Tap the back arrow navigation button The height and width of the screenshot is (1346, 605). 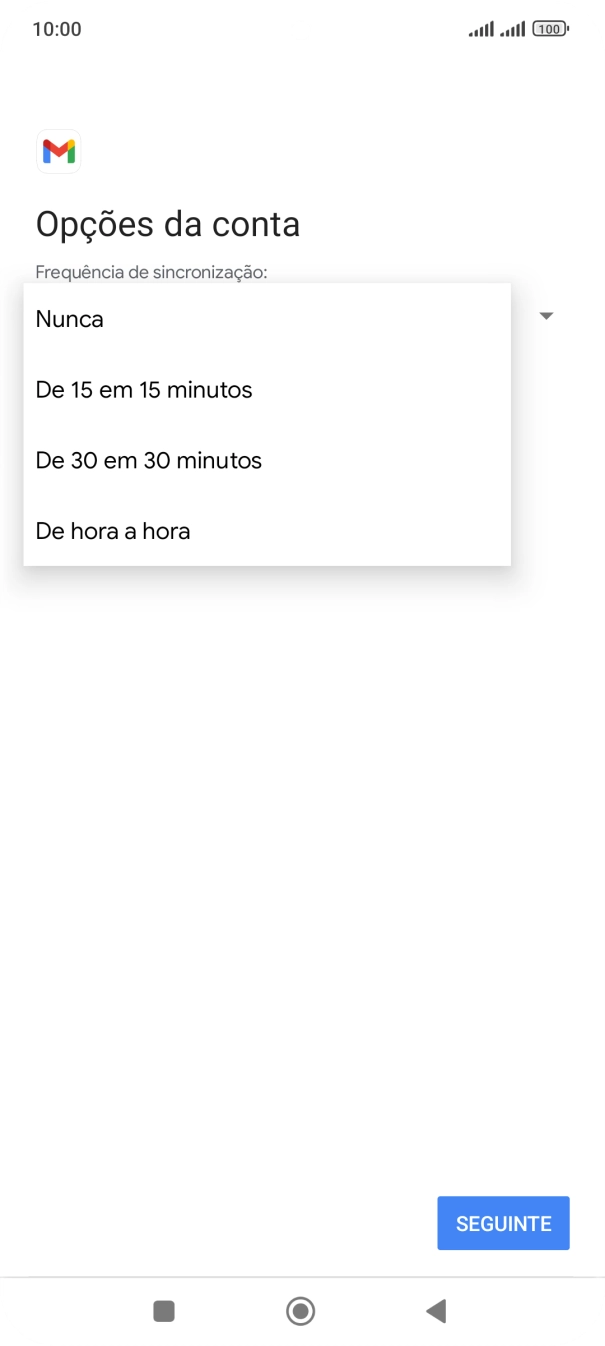[436, 1311]
